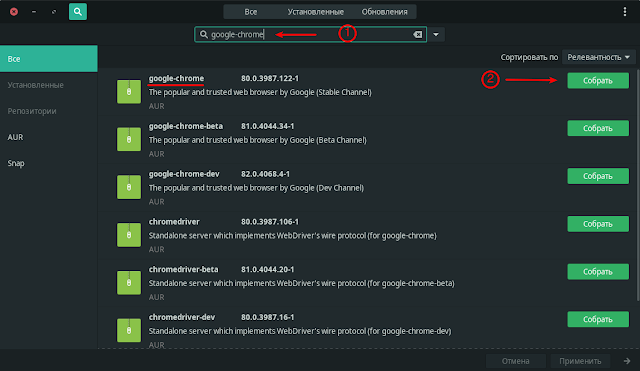Screen dimensions: 640x371
Task: Click Собрать for chromedriver
Action: 598,224
